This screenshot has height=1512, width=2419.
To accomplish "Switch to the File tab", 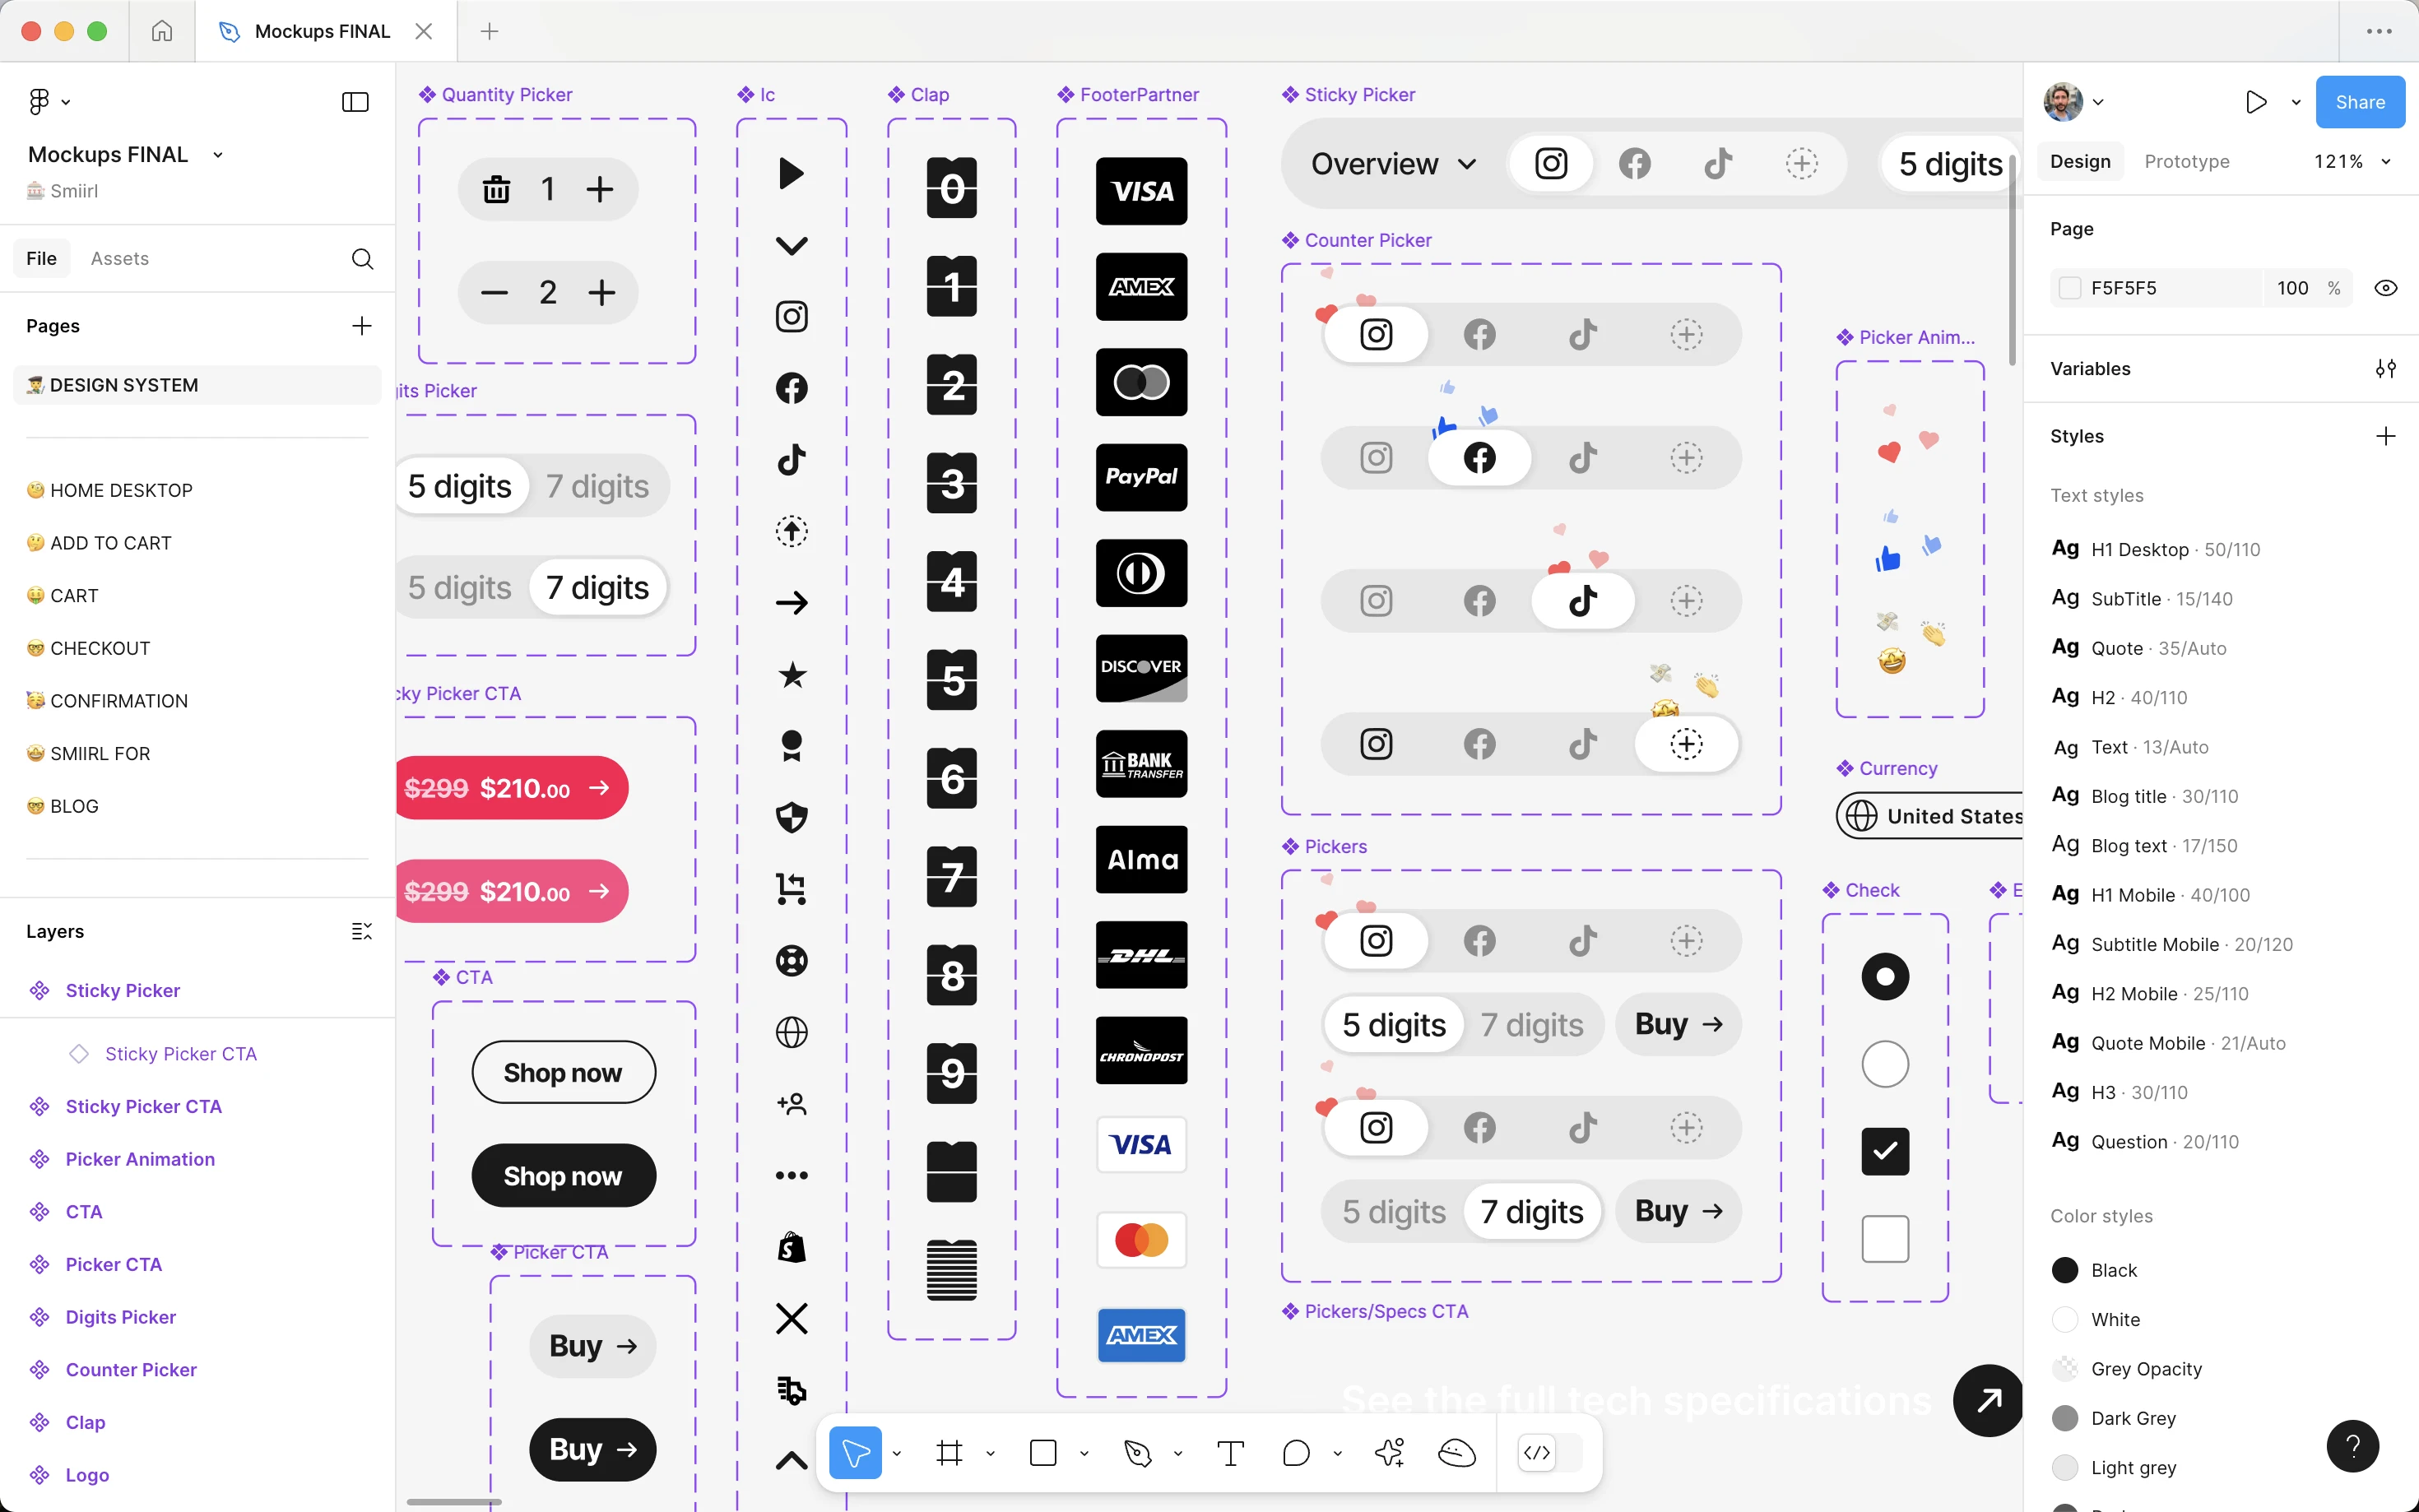I will point(41,259).
